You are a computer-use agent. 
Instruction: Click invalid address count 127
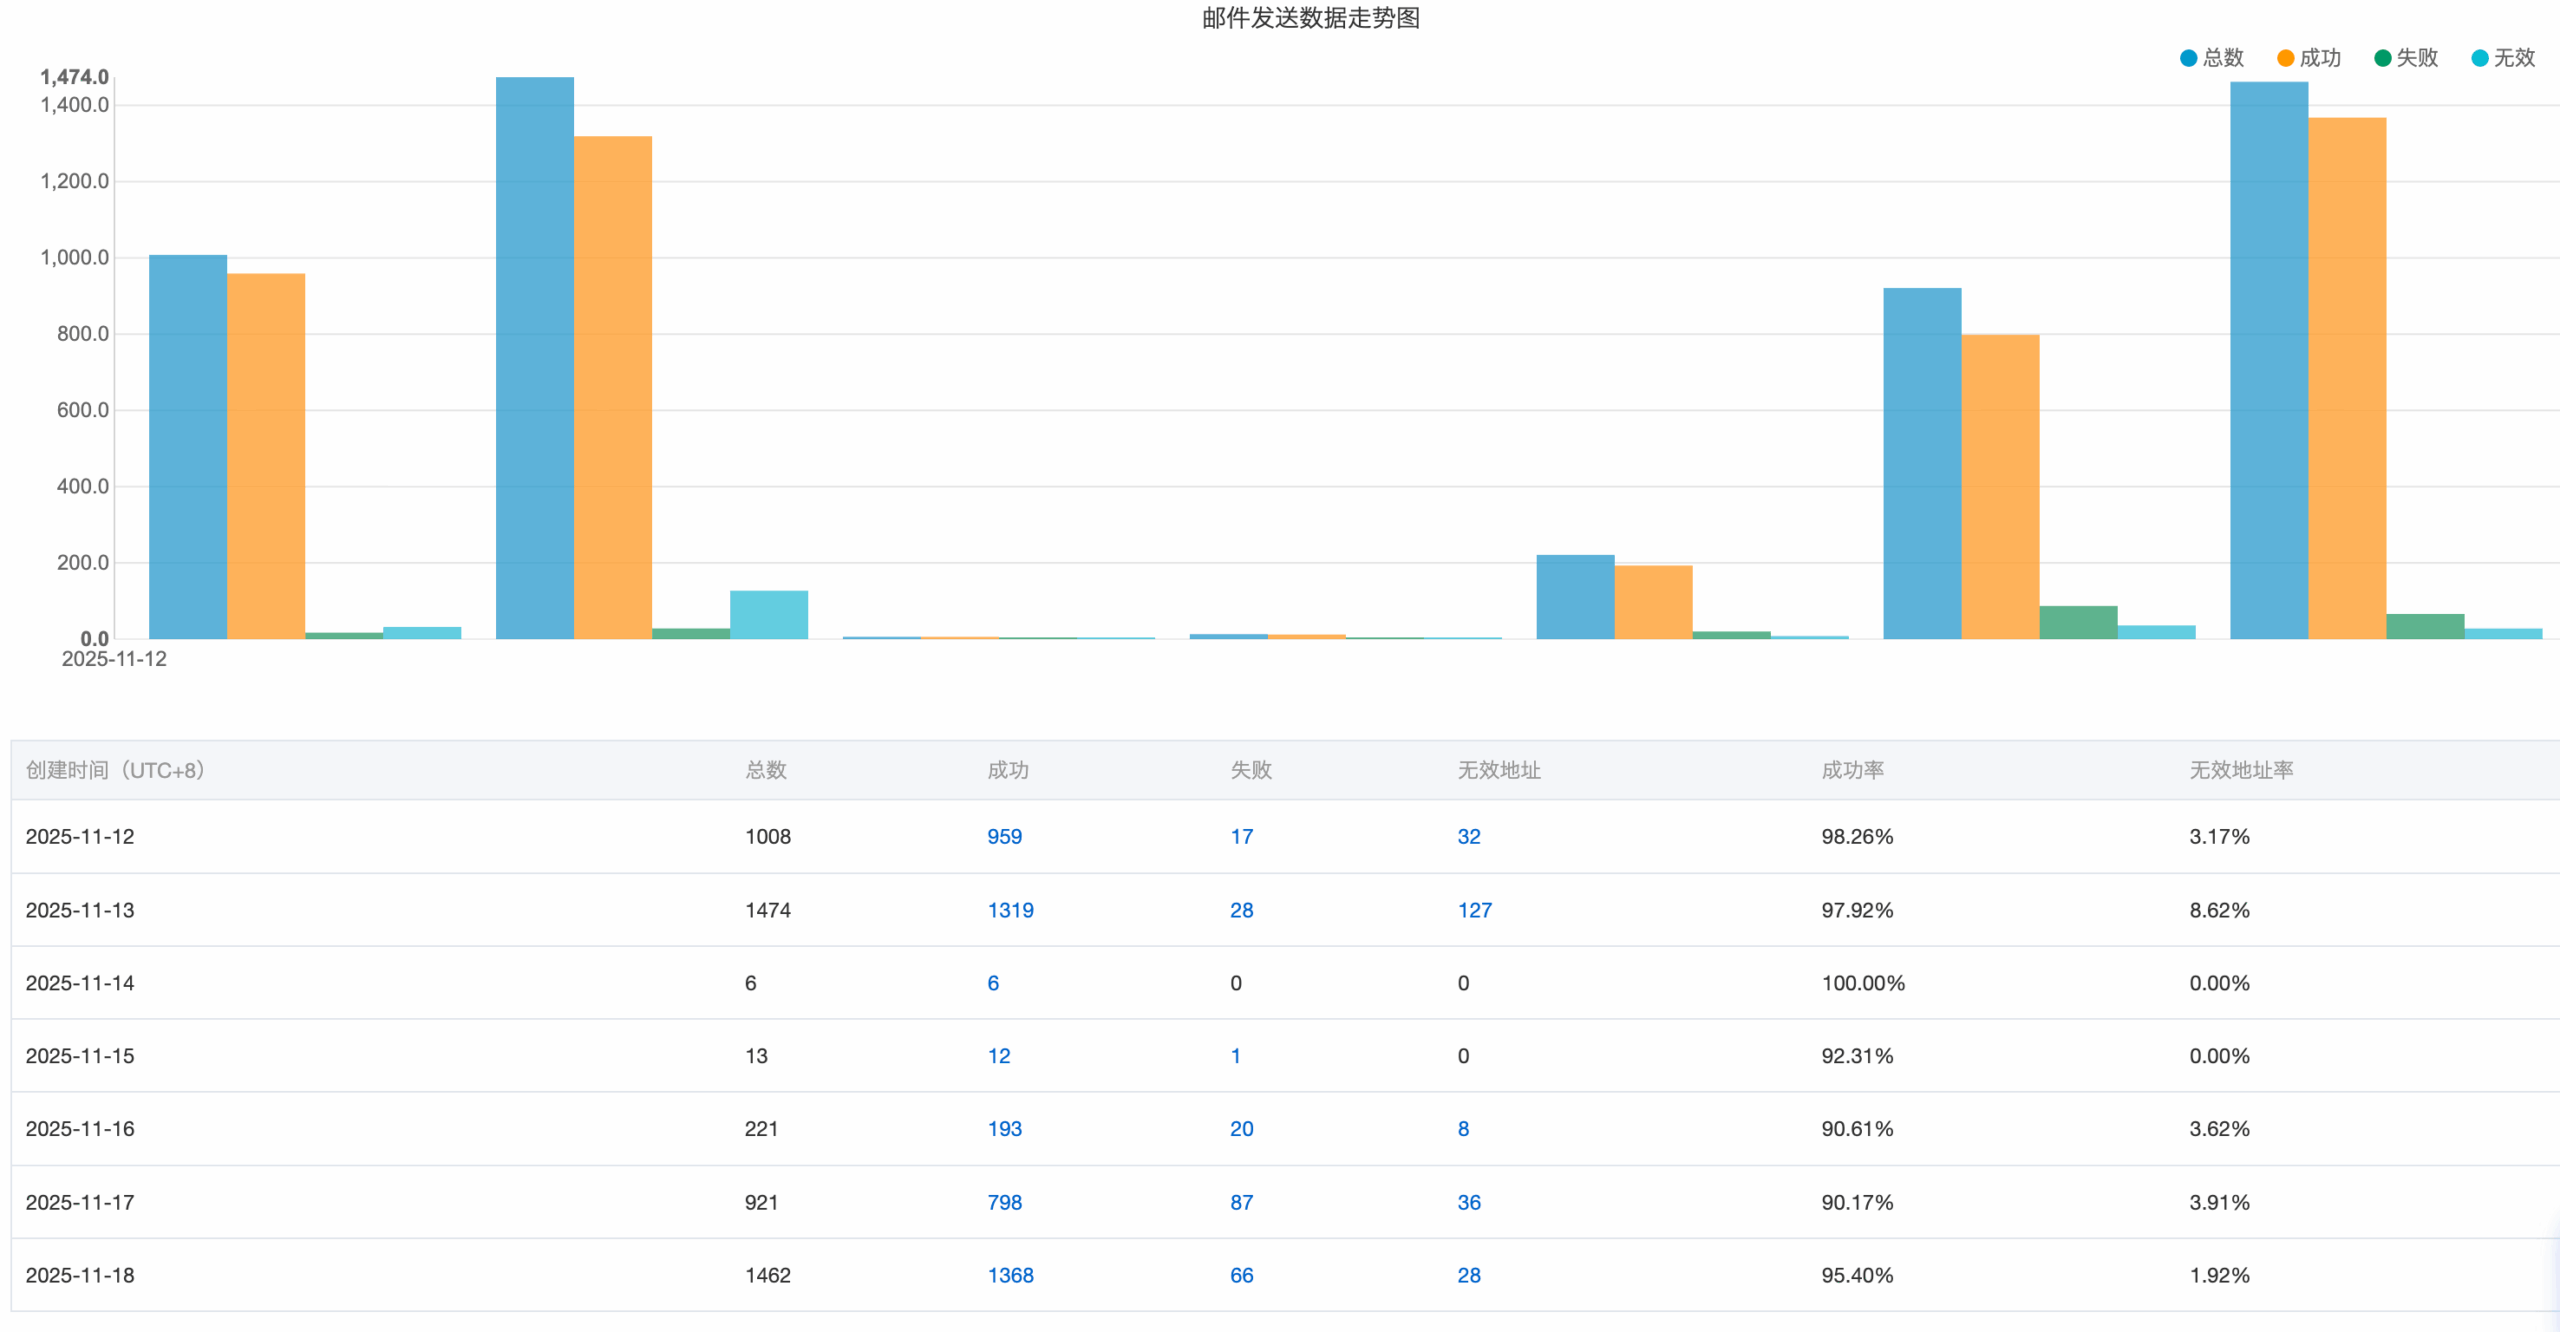point(1474,910)
